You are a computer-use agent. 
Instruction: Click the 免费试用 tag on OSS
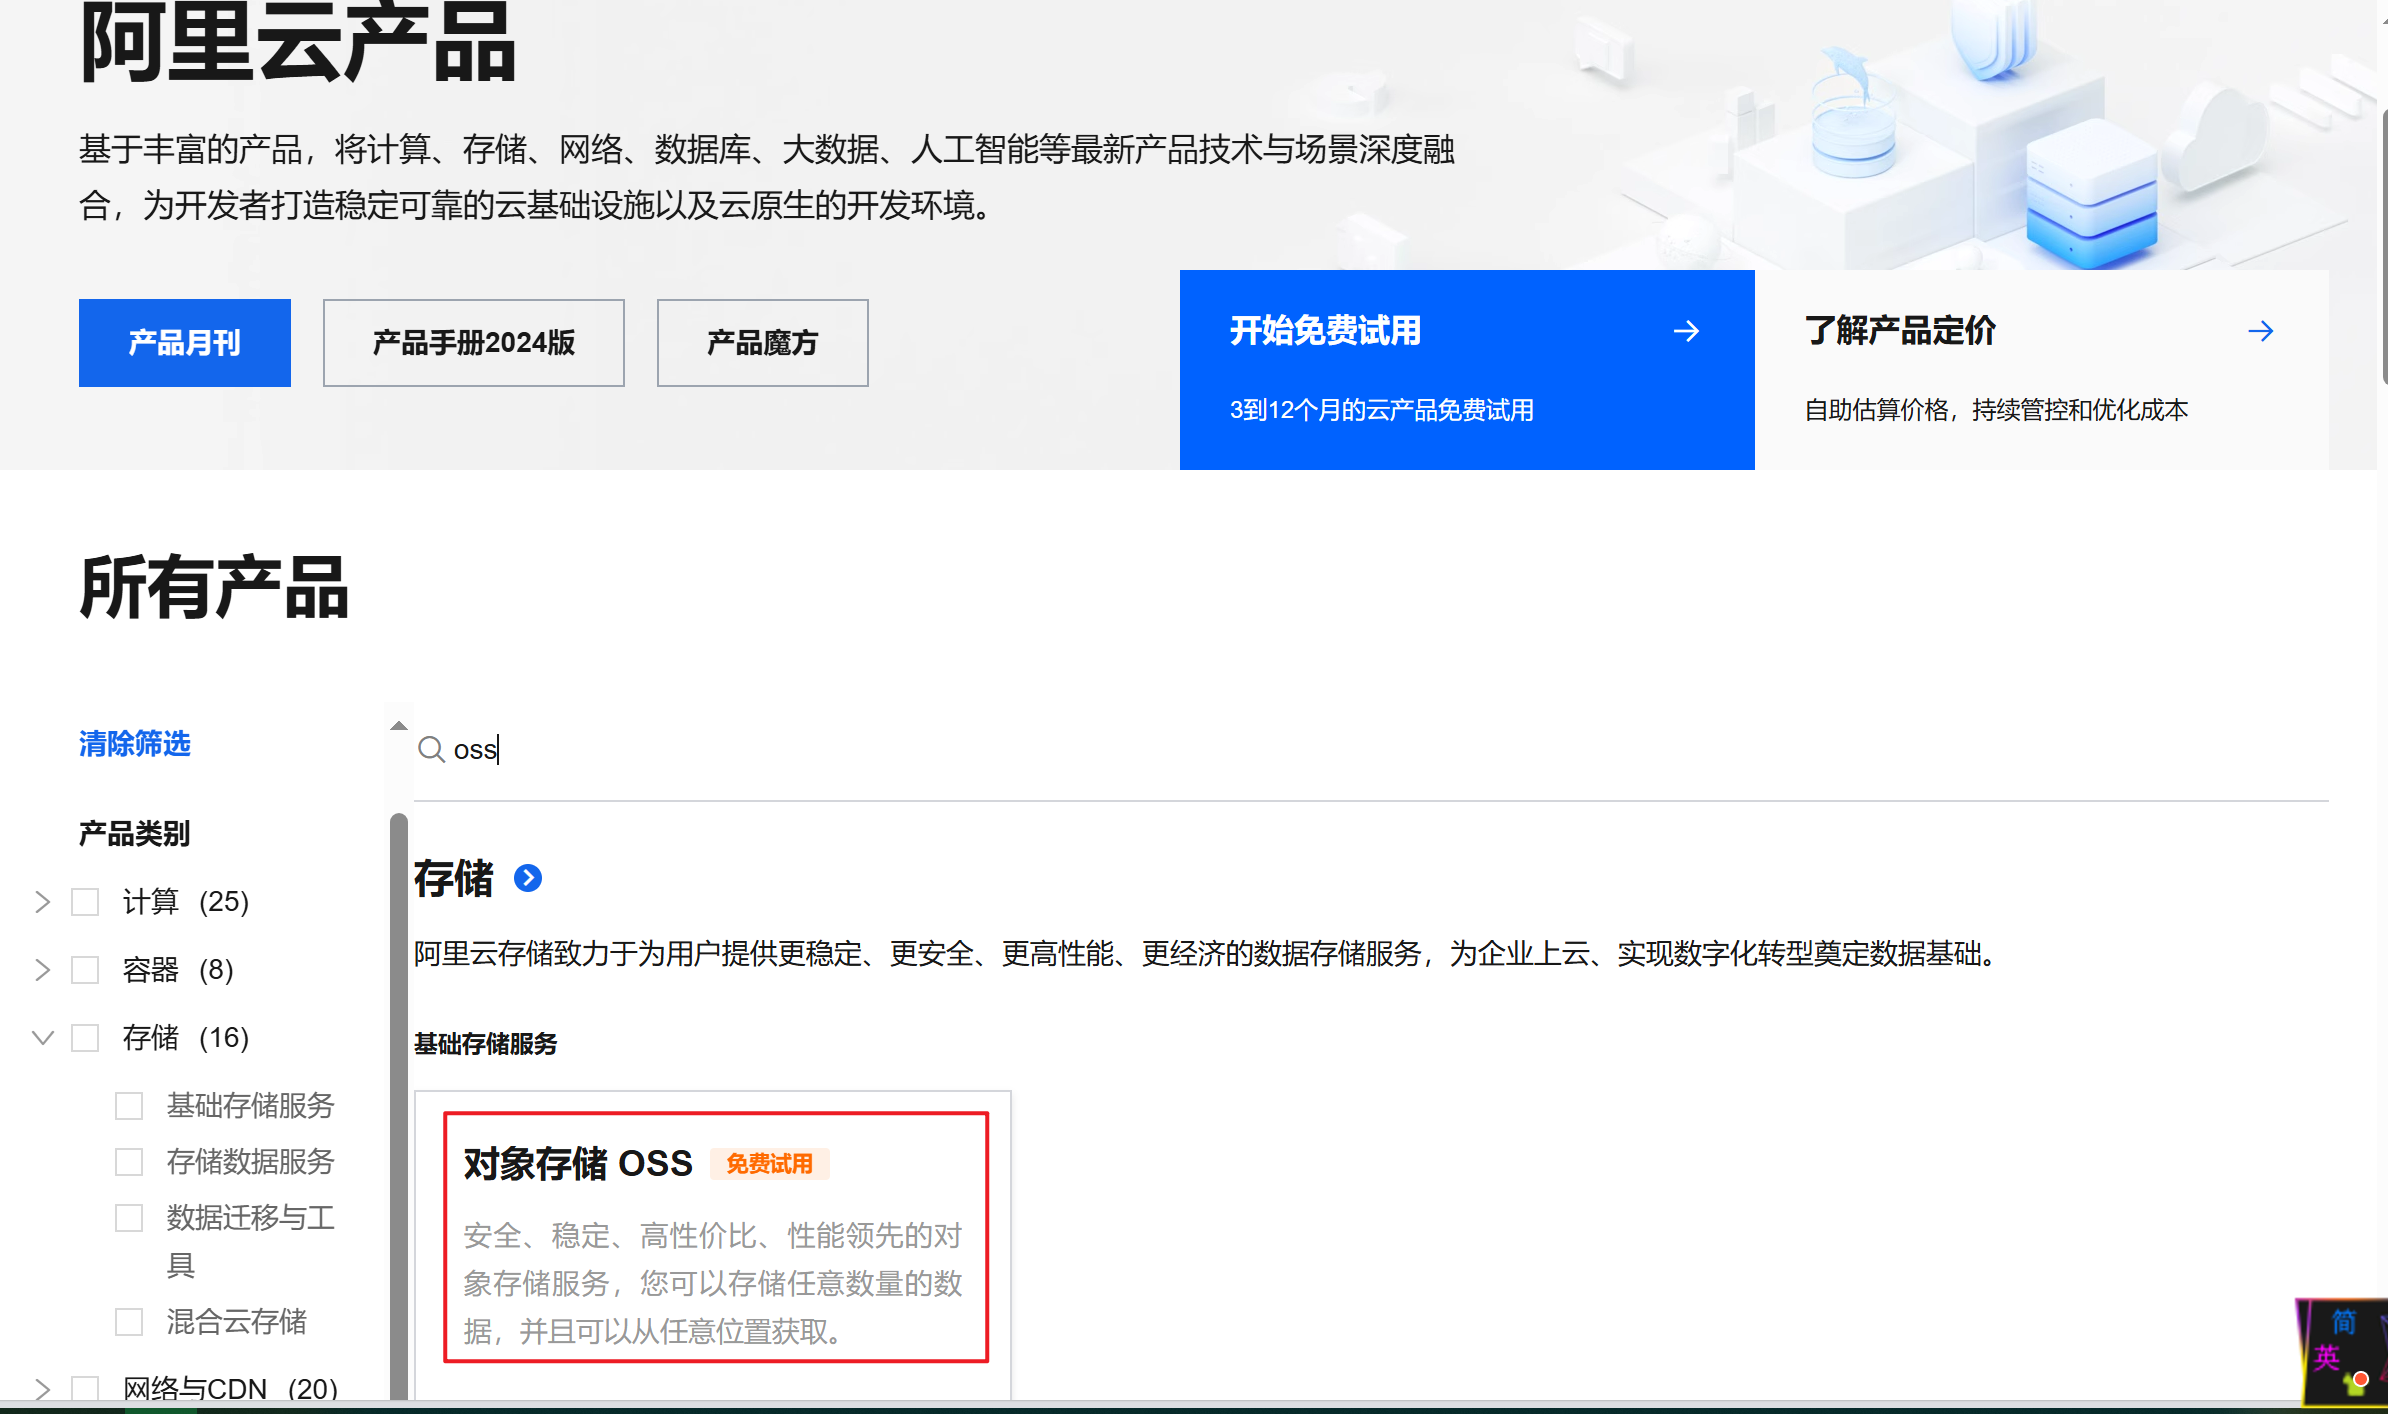click(769, 1164)
